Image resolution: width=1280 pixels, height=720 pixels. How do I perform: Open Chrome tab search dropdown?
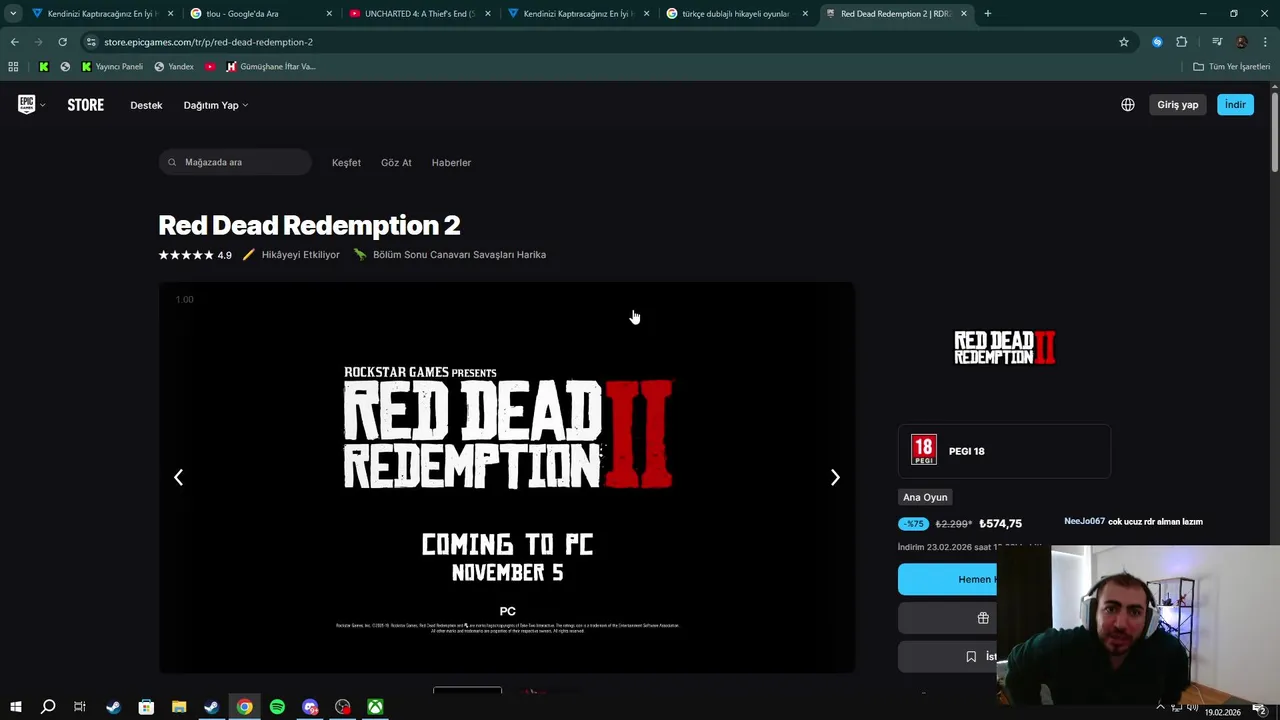[12, 14]
